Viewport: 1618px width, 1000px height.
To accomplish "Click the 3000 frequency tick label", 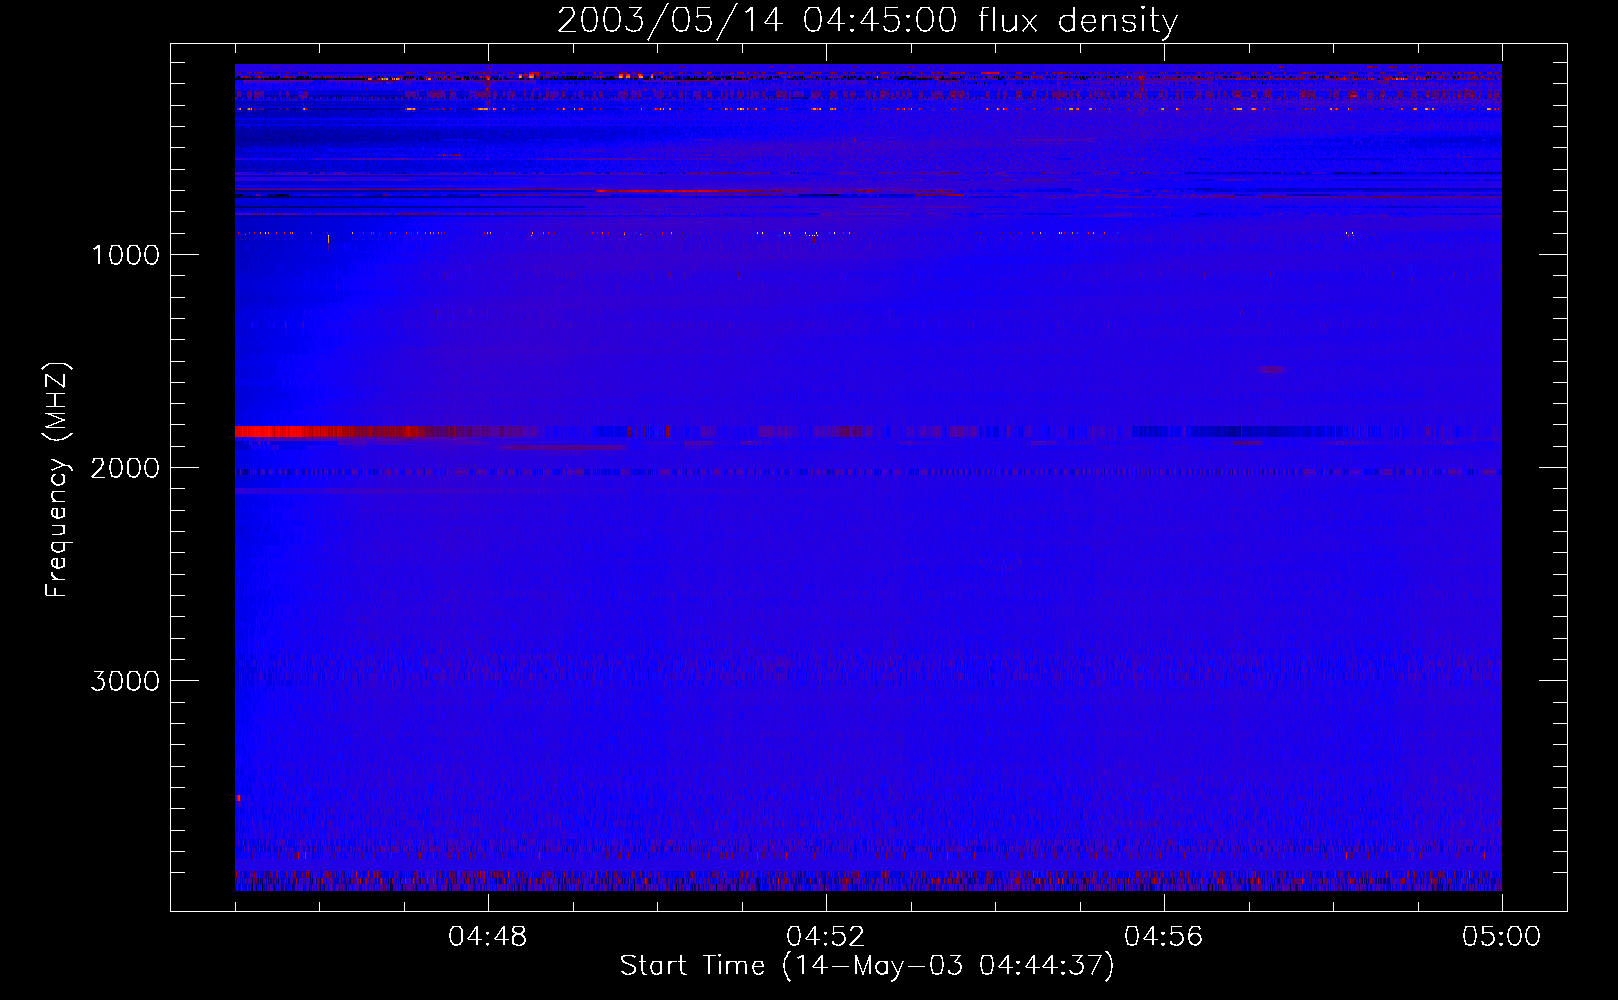I will coord(125,681).
